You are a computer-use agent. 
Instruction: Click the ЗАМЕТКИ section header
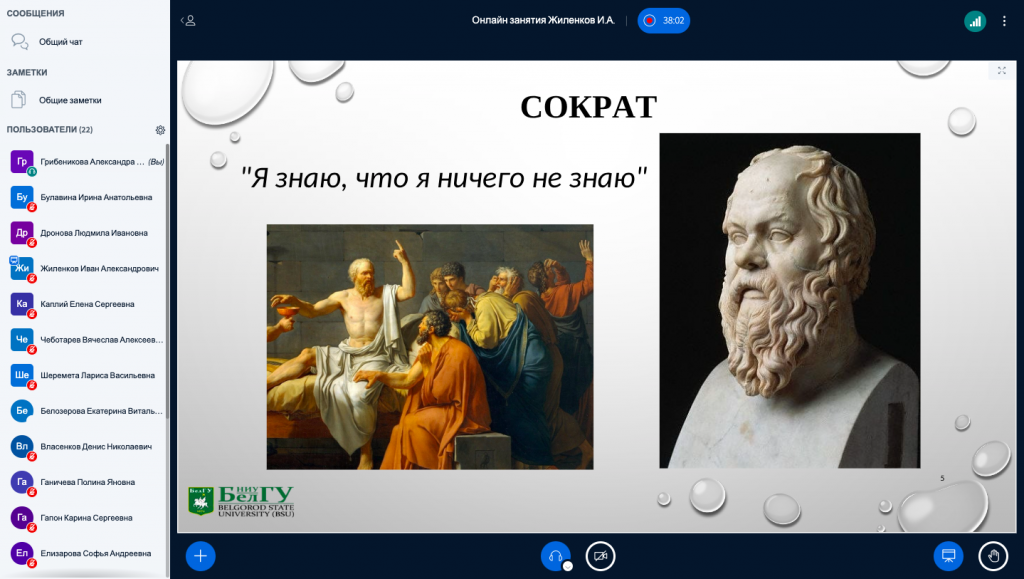coord(27,72)
